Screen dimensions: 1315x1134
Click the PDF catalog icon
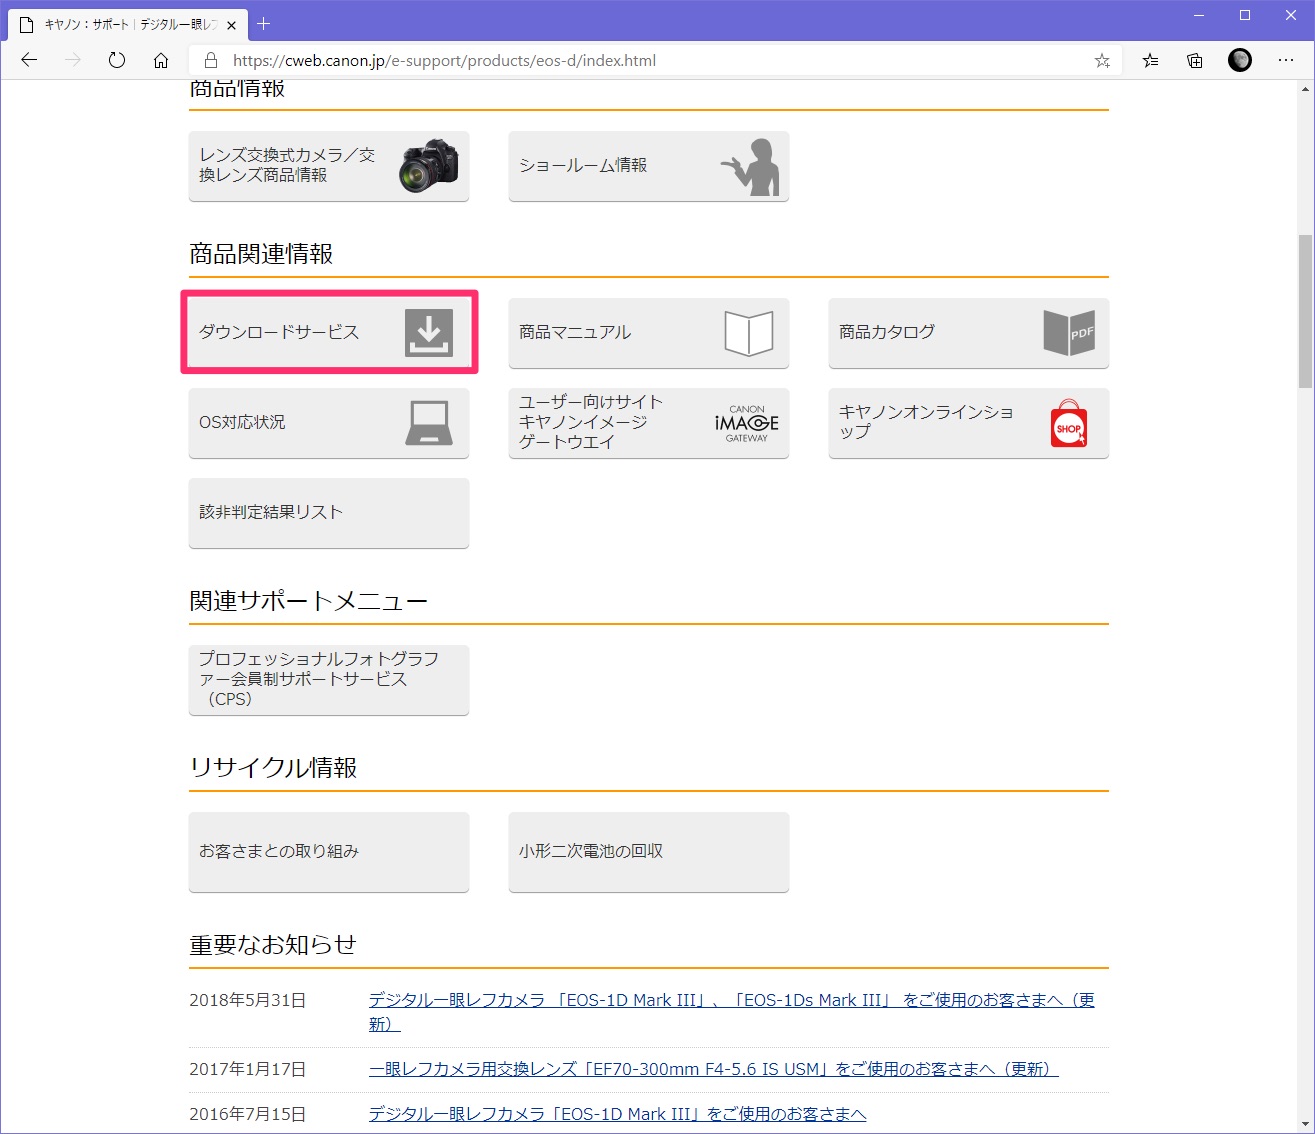point(1069,332)
